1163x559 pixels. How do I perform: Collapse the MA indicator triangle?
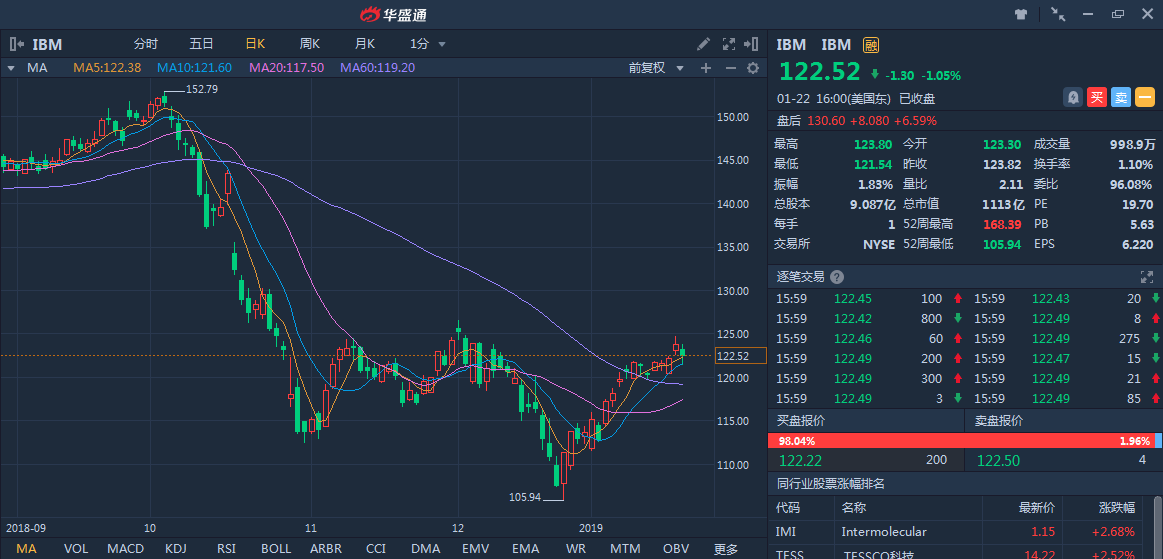point(10,68)
